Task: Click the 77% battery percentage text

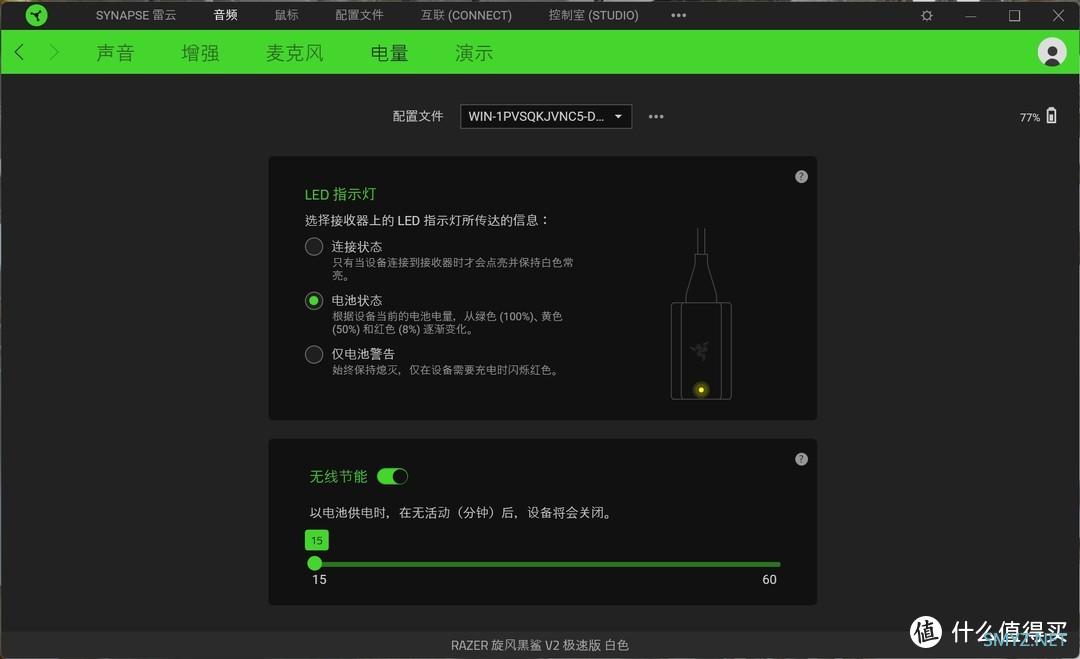Action: (1030, 117)
